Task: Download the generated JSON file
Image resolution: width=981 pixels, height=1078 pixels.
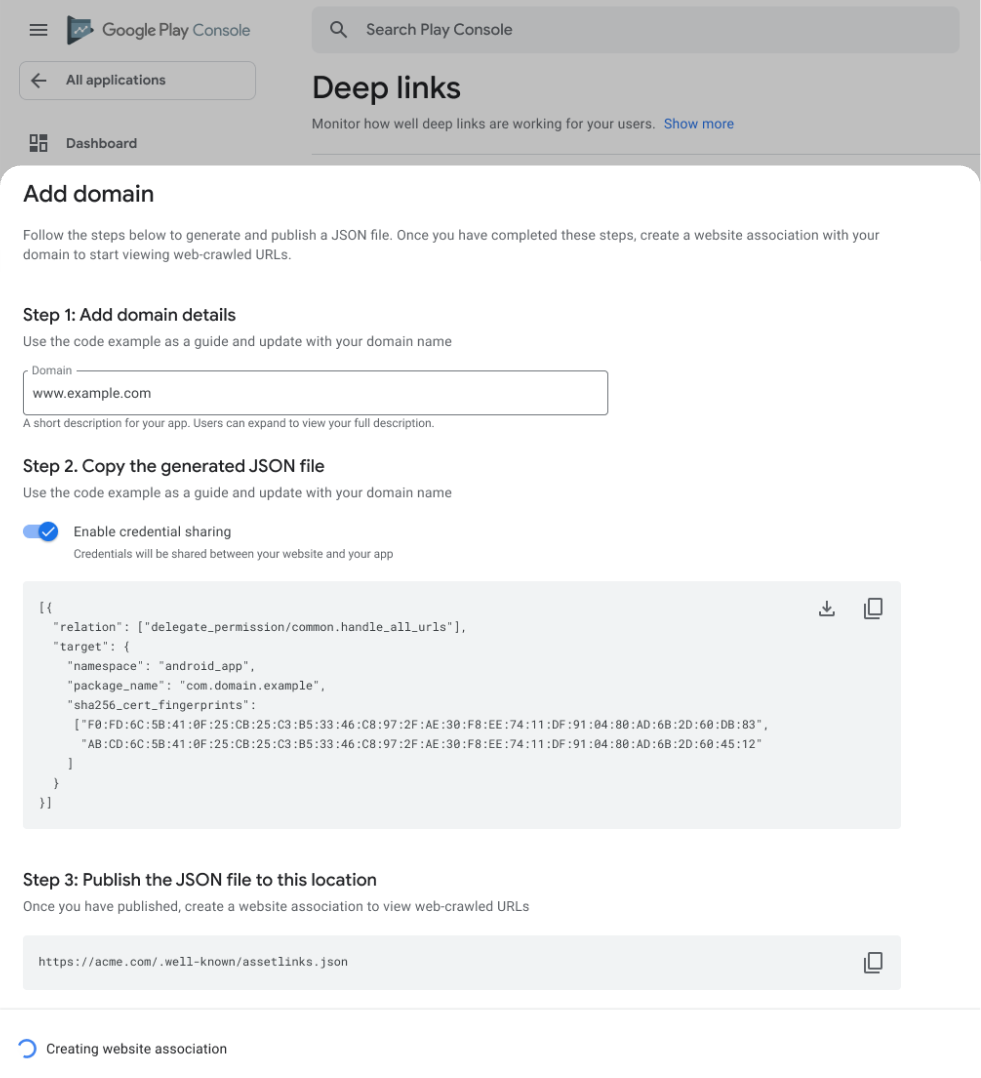Action: (827, 607)
